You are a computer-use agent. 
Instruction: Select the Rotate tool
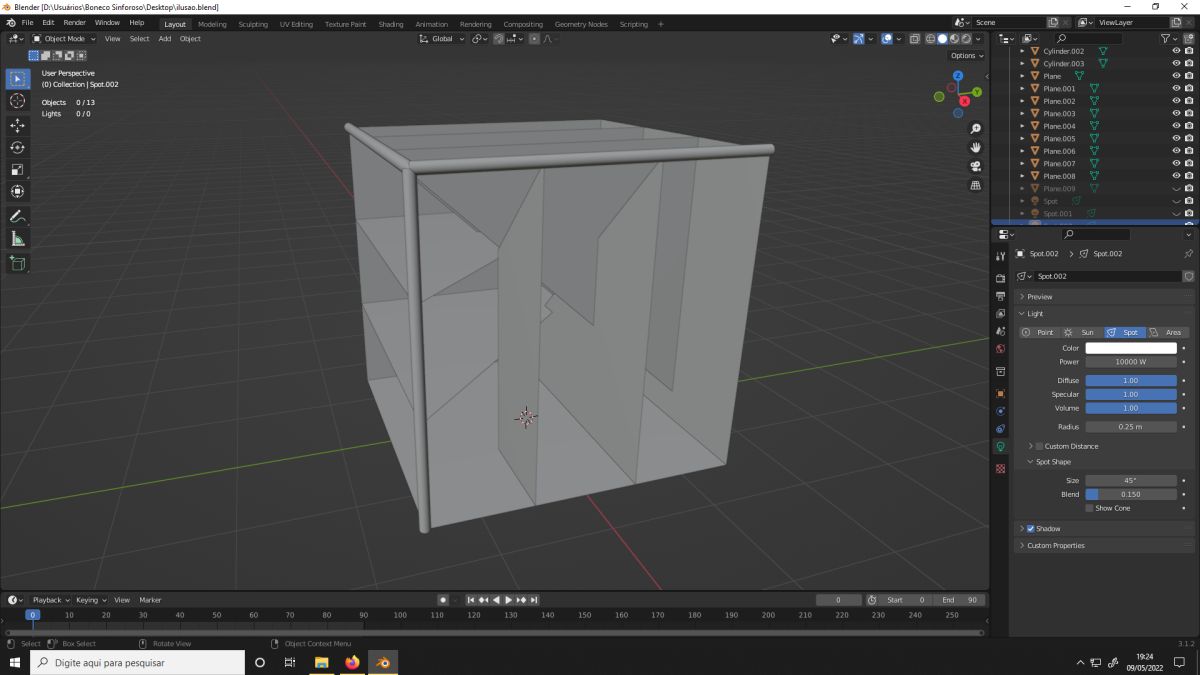point(17,147)
